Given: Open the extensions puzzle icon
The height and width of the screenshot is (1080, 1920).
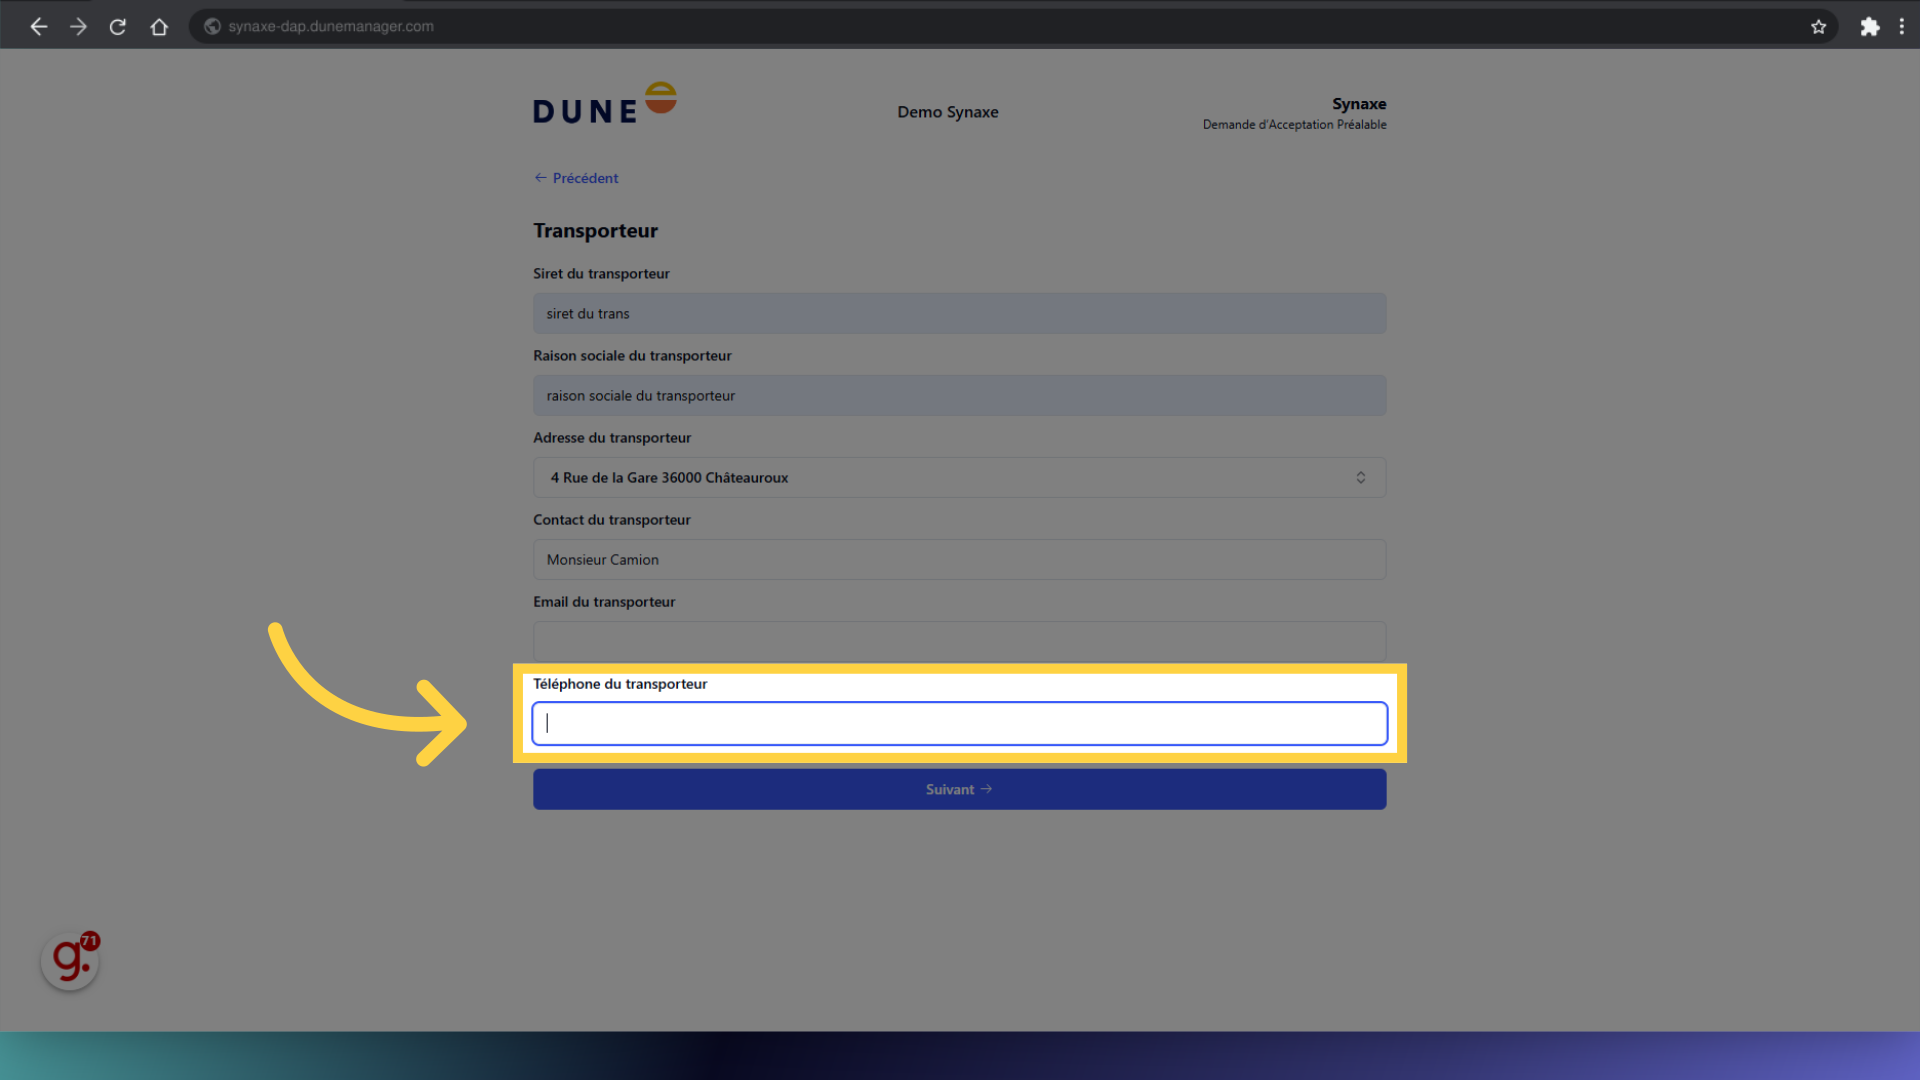Looking at the screenshot, I should tap(1869, 27).
